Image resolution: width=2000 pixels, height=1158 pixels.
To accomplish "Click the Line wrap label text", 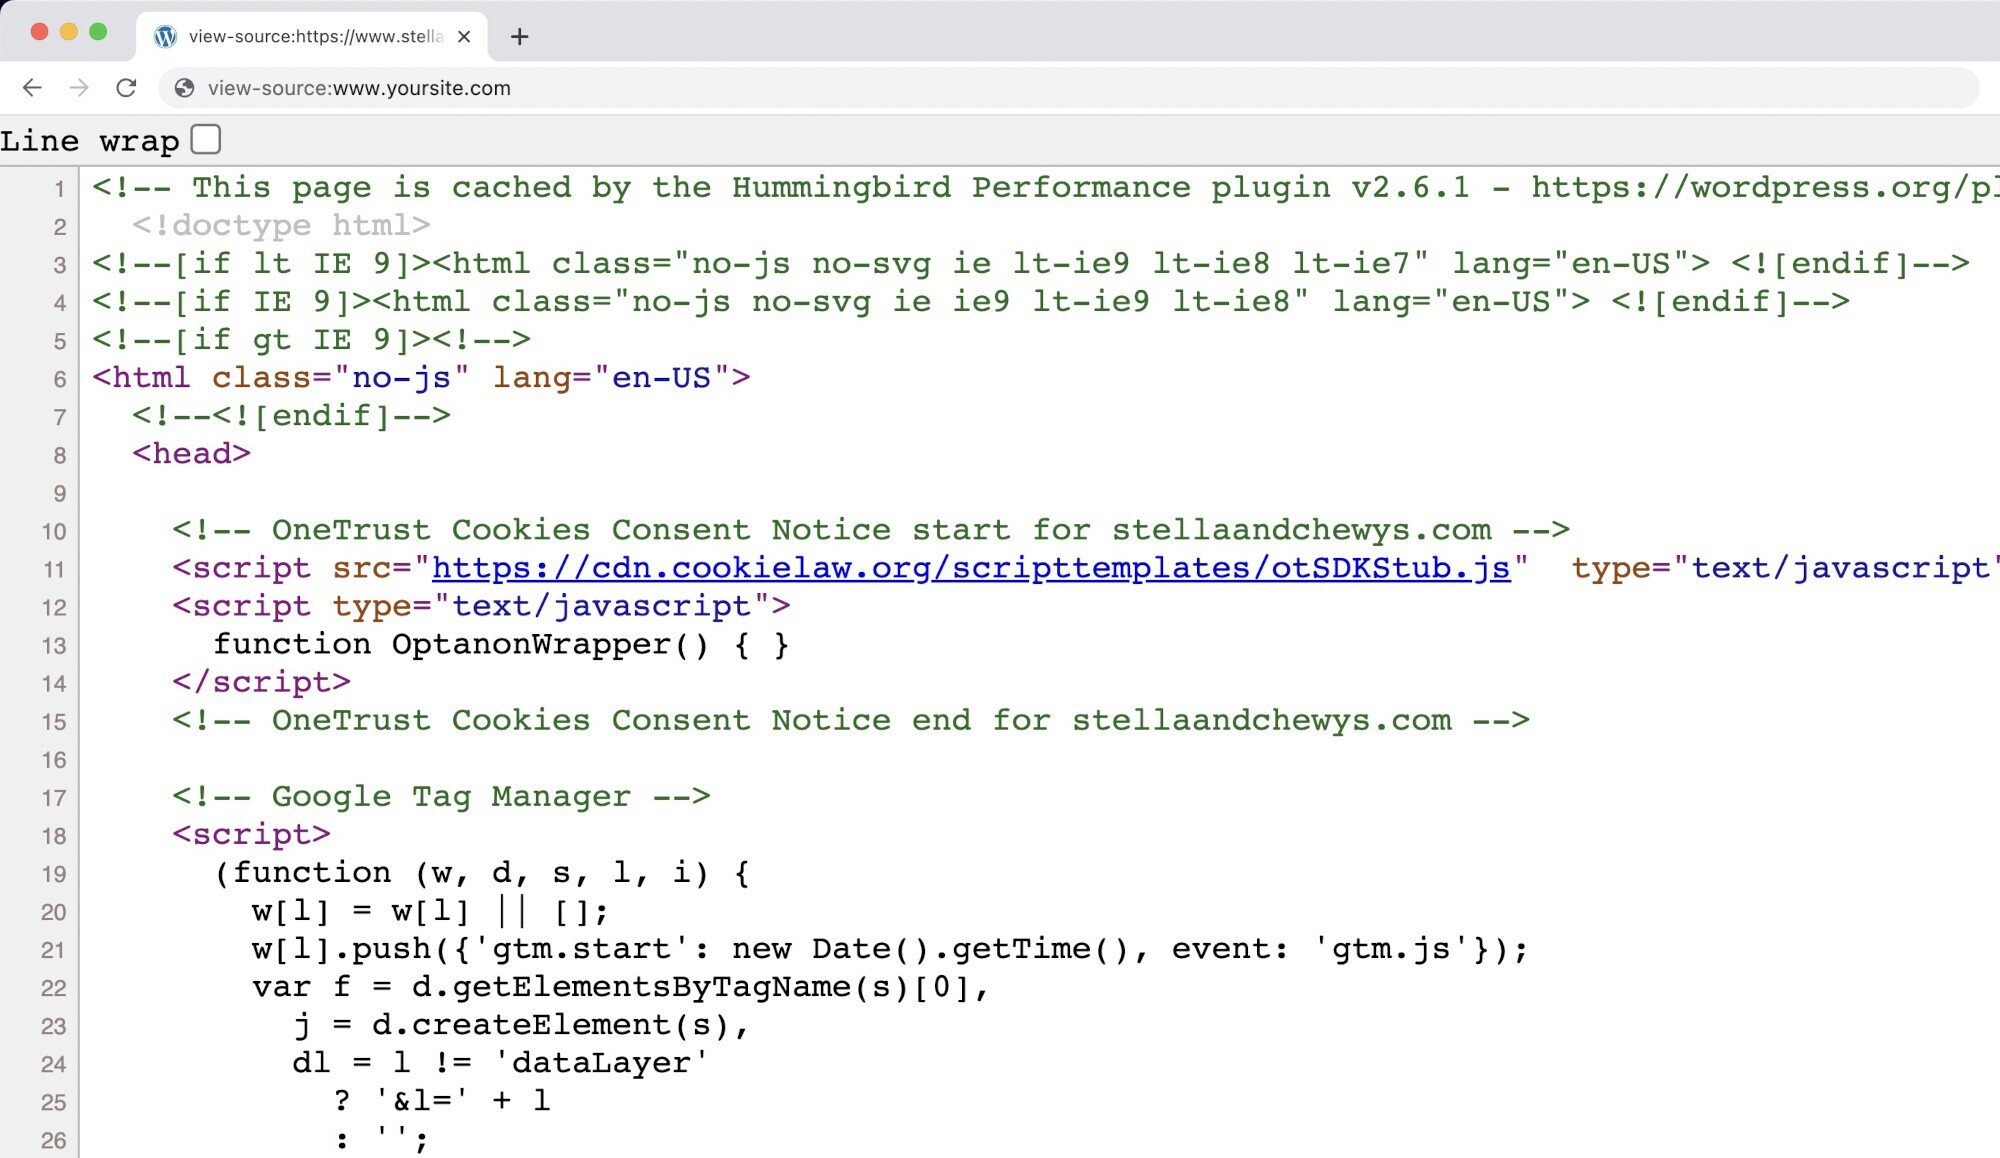I will (89, 141).
